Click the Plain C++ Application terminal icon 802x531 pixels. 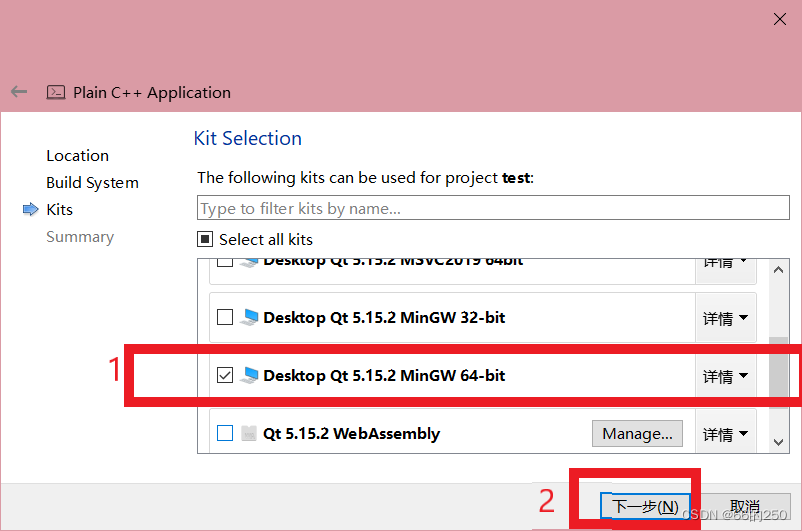pyautogui.click(x=56, y=92)
